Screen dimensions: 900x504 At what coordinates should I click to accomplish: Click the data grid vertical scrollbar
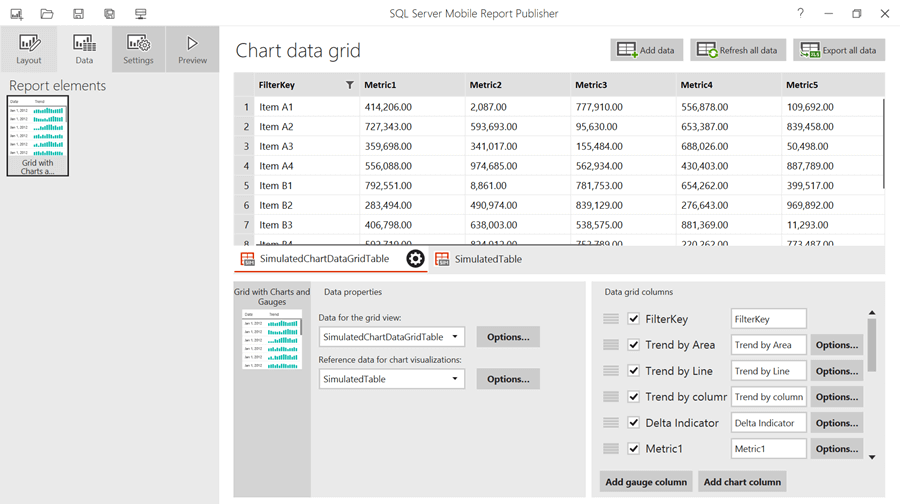click(883, 144)
